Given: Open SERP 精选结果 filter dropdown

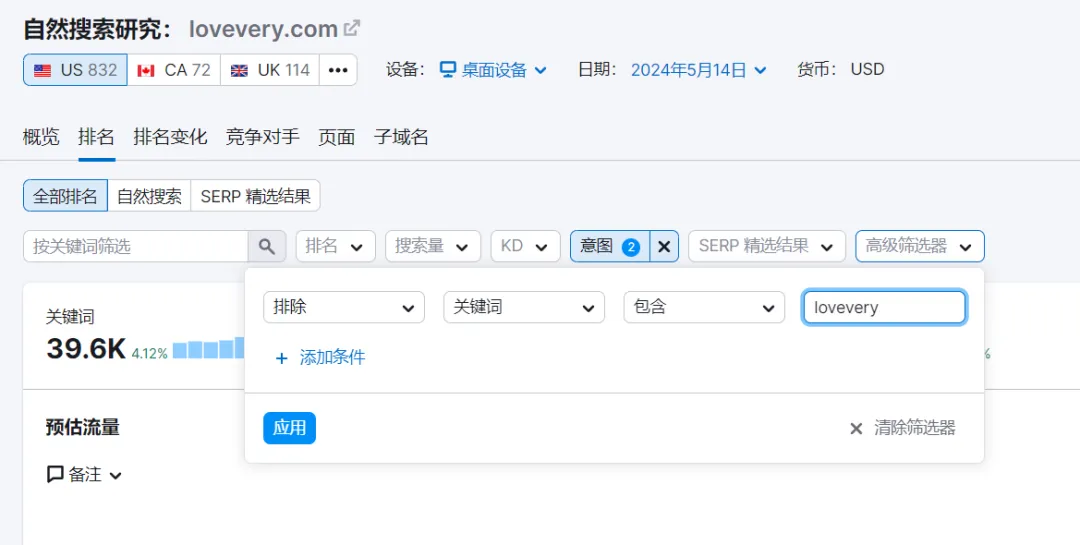Looking at the screenshot, I should pyautogui.click(x=767, y=246).
